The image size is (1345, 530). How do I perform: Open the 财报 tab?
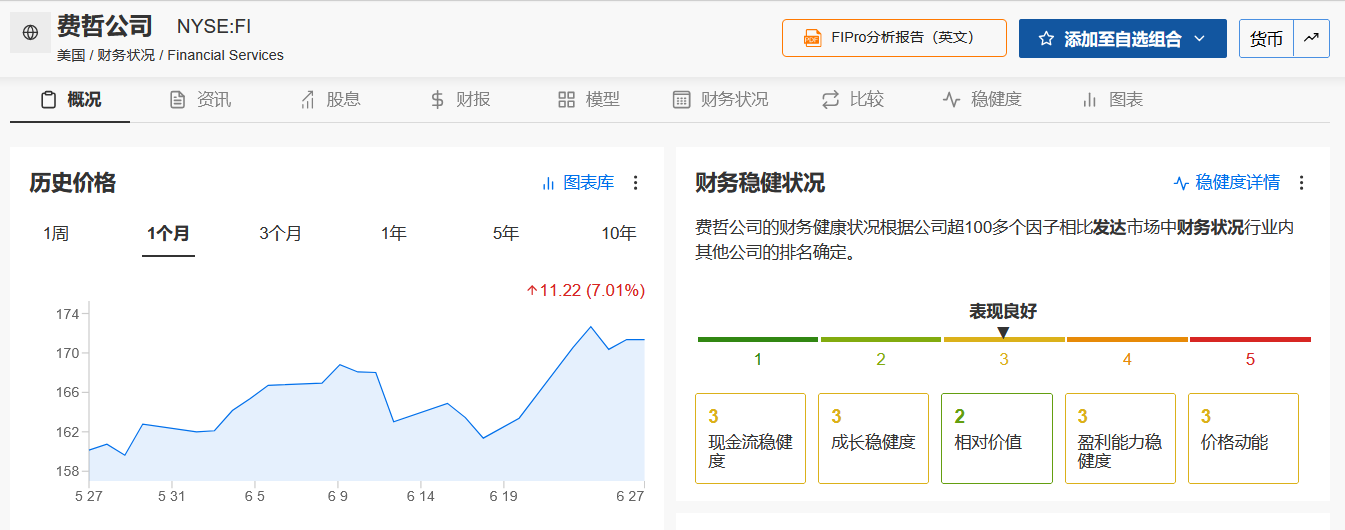point(459,100)
